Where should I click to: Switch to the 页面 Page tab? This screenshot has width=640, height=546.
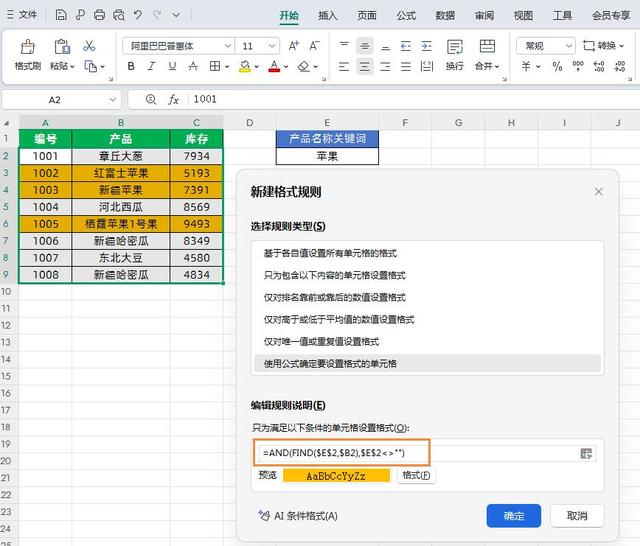(x=367, y=16)
